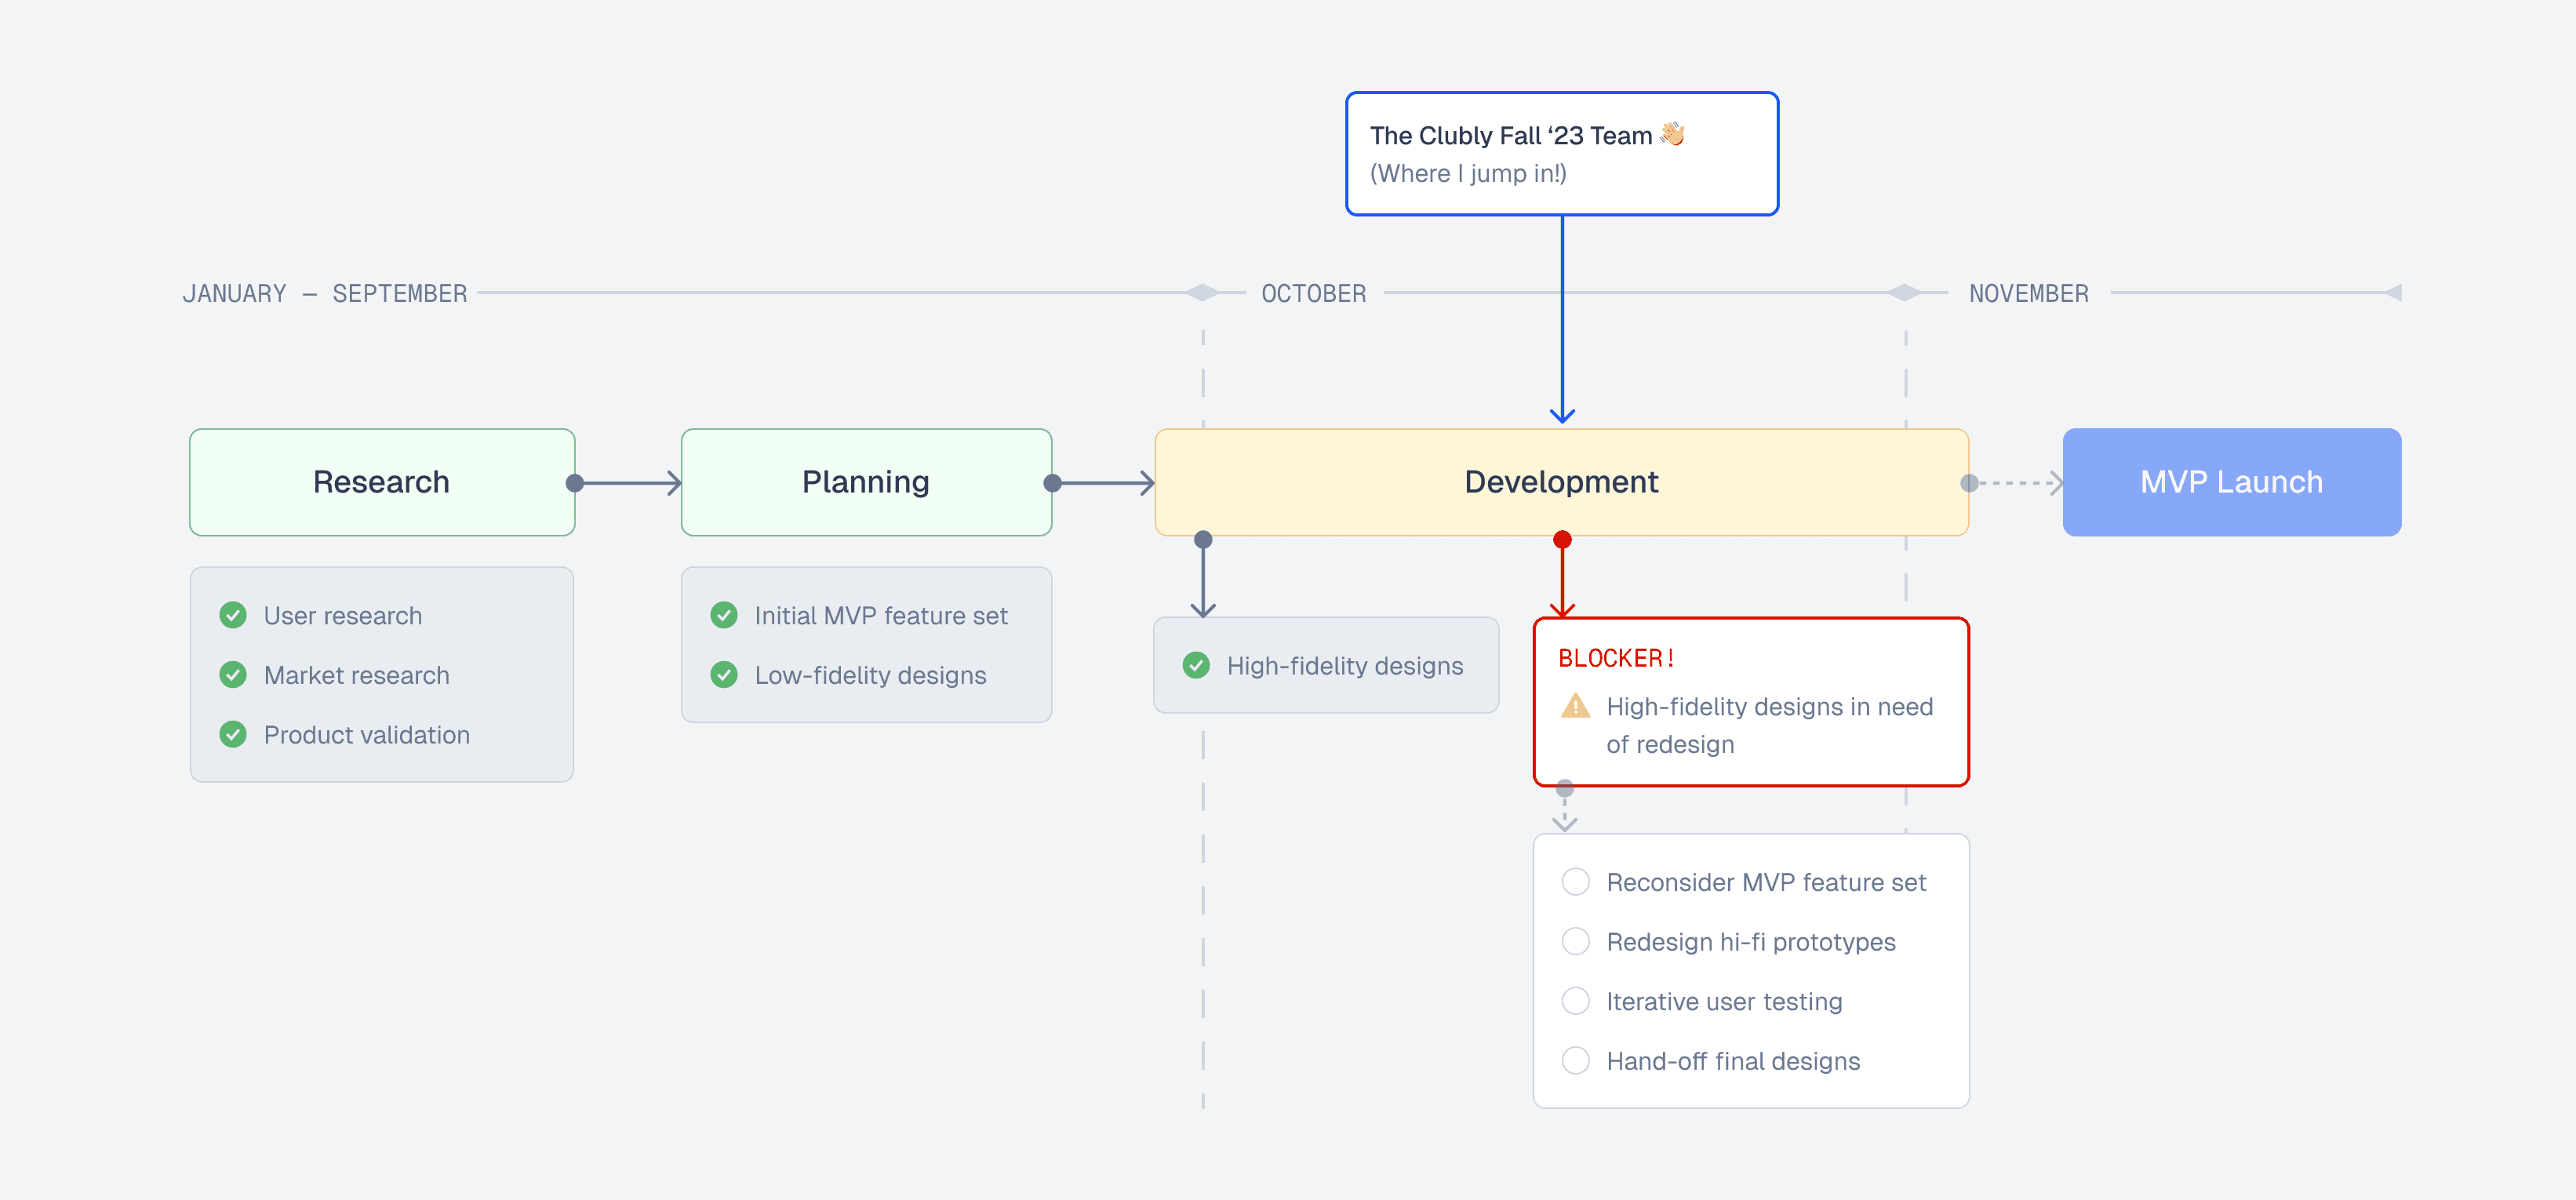
Task: Click the red BLOCKER! heading
Action: pos(1616,658)
